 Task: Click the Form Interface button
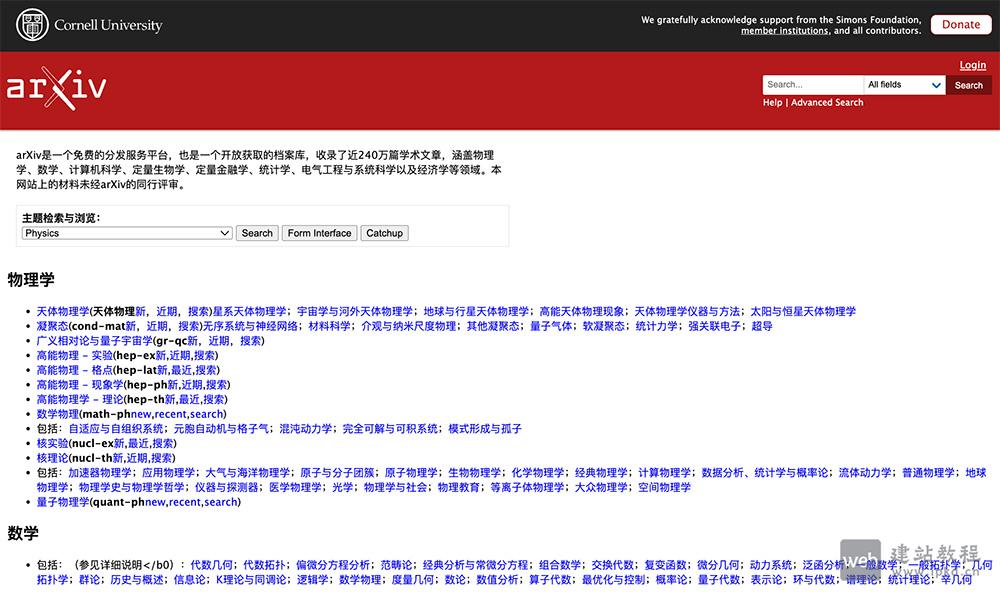click(319, 233)
